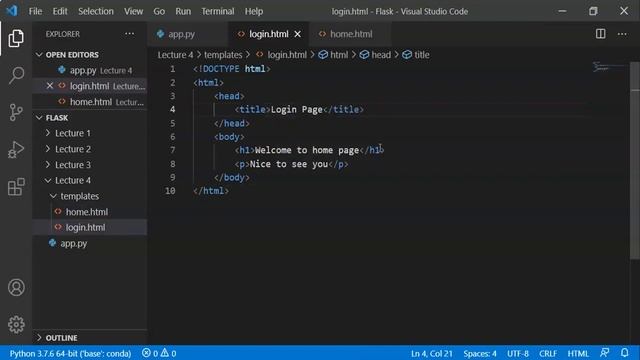Click the editor vertical scrollbar
Screen dimensions: 640x360
635,159
